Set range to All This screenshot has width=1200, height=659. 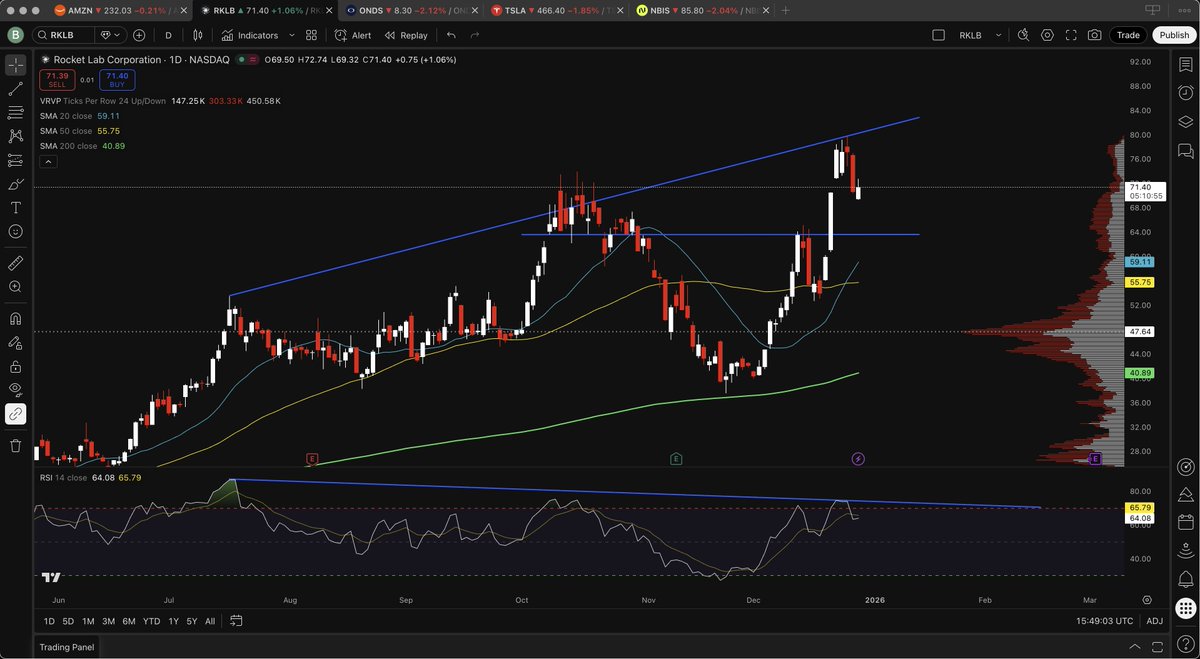pos(210,621)
